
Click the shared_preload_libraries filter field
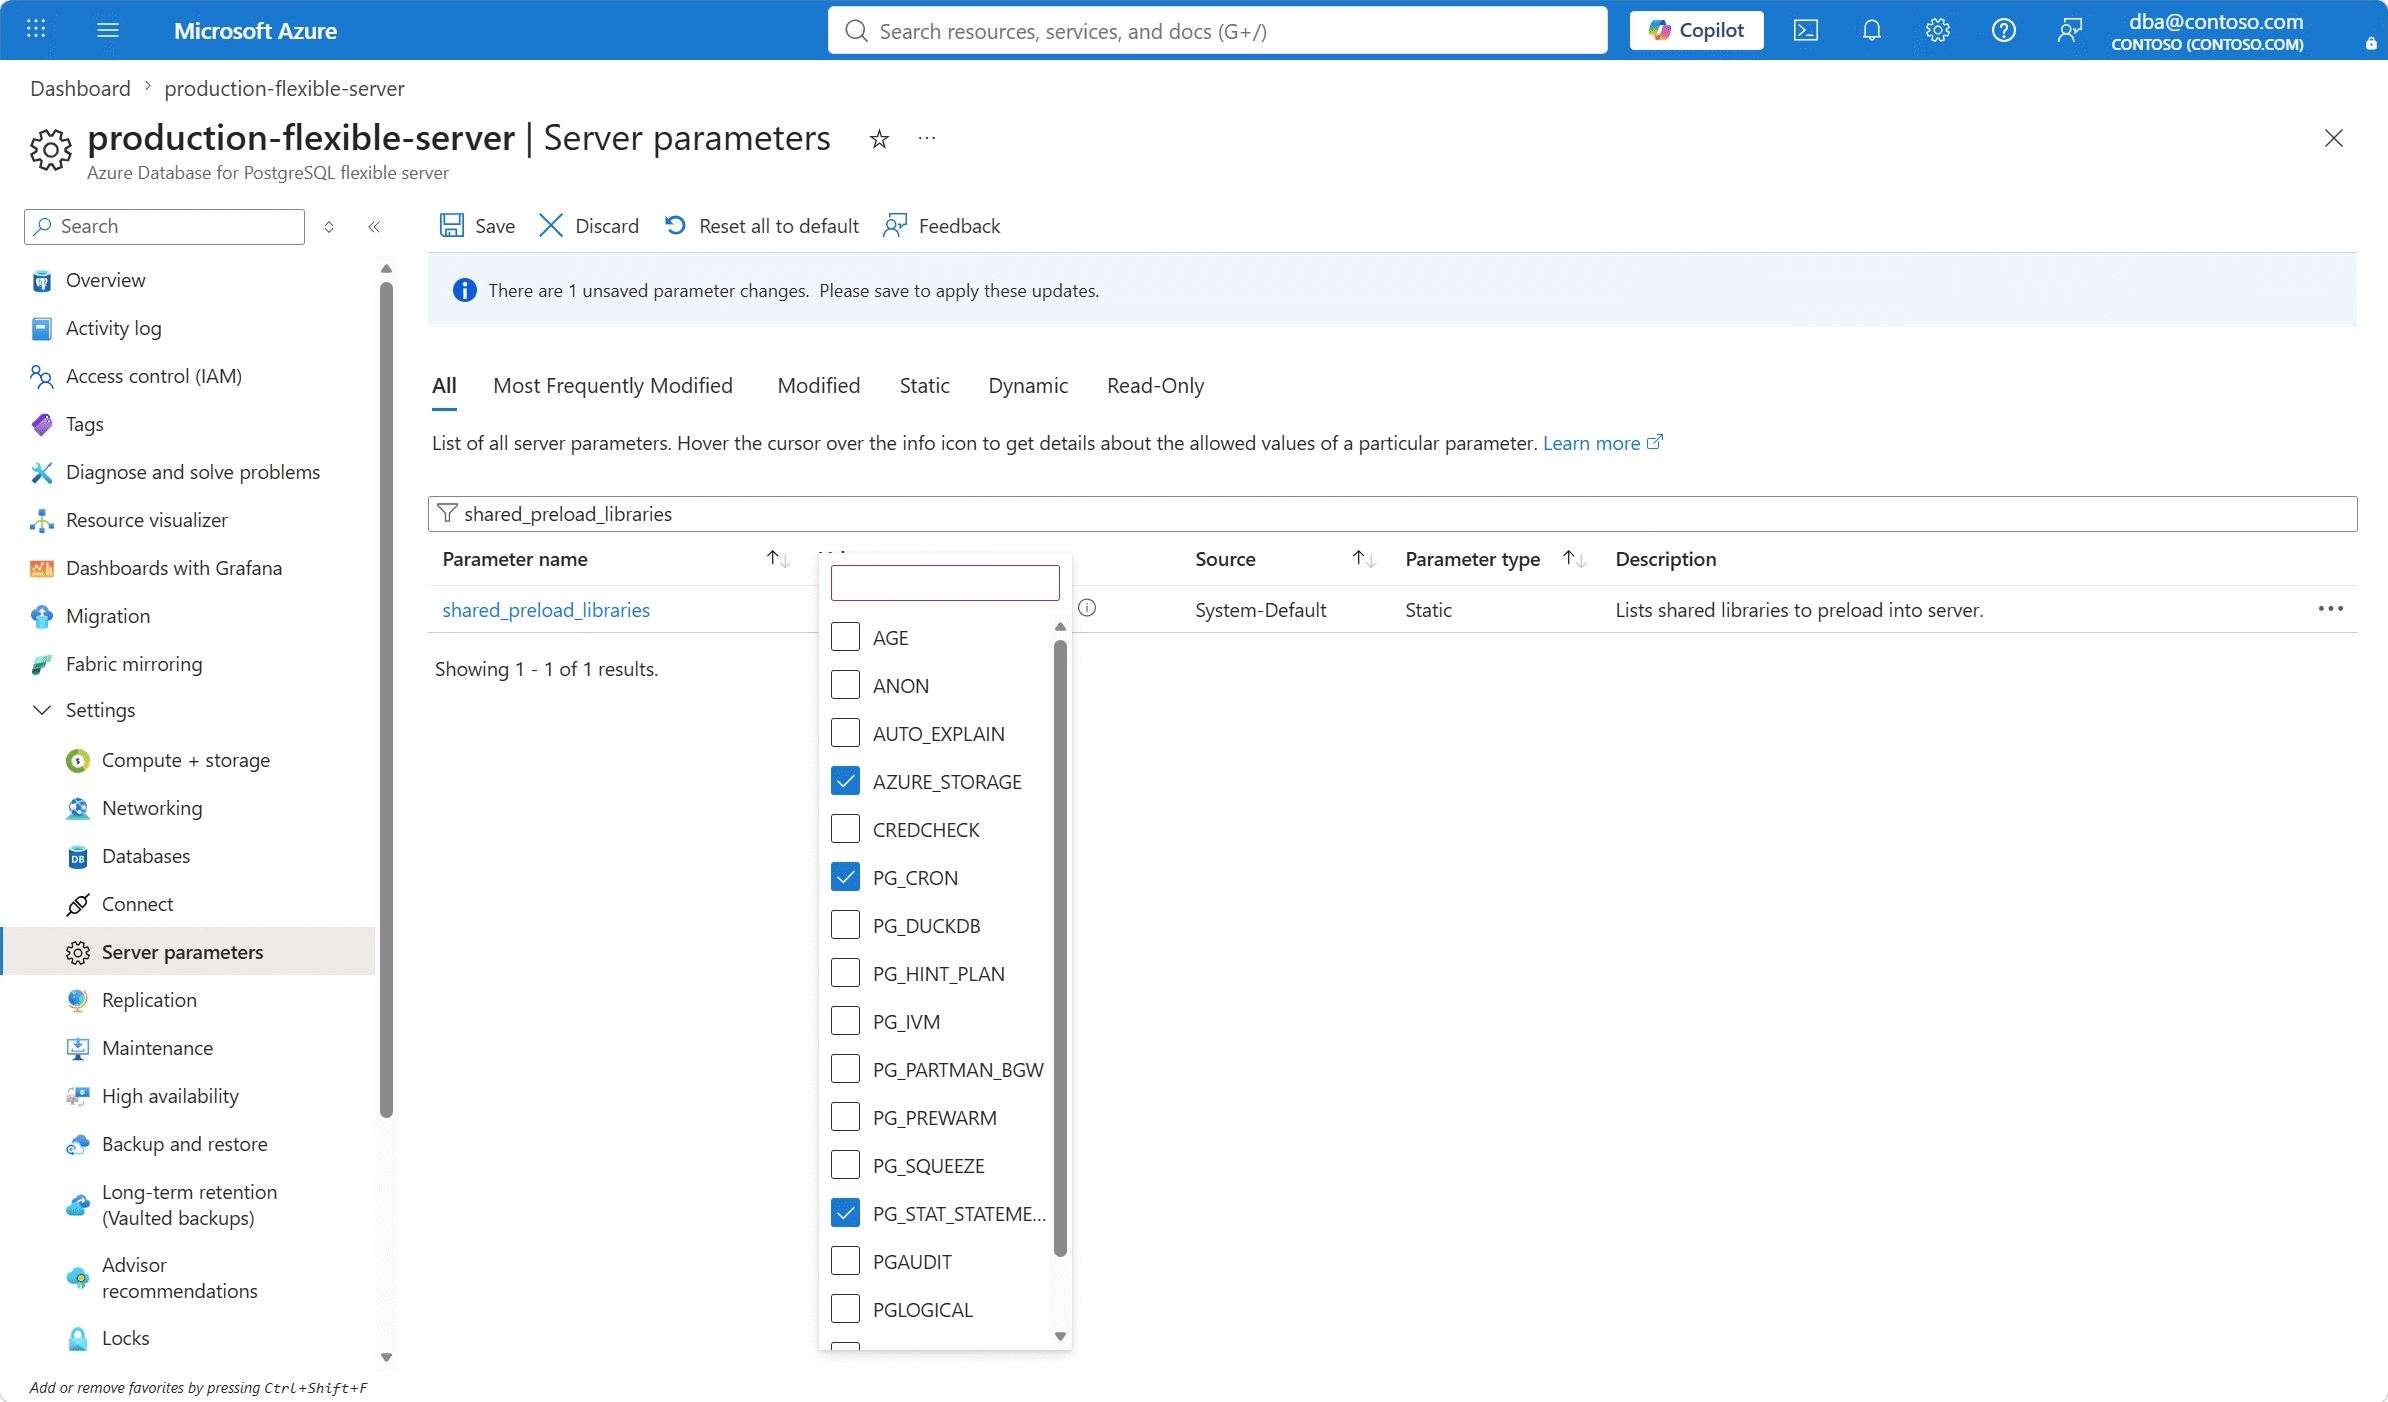(1393, 514)
